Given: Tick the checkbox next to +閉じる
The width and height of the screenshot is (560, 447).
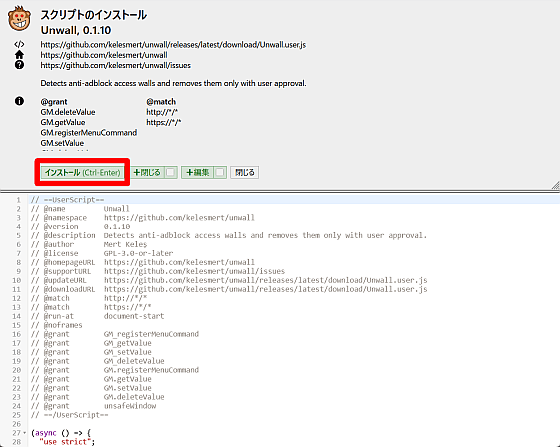Looking at the screenshot, I should click(171, 172).
